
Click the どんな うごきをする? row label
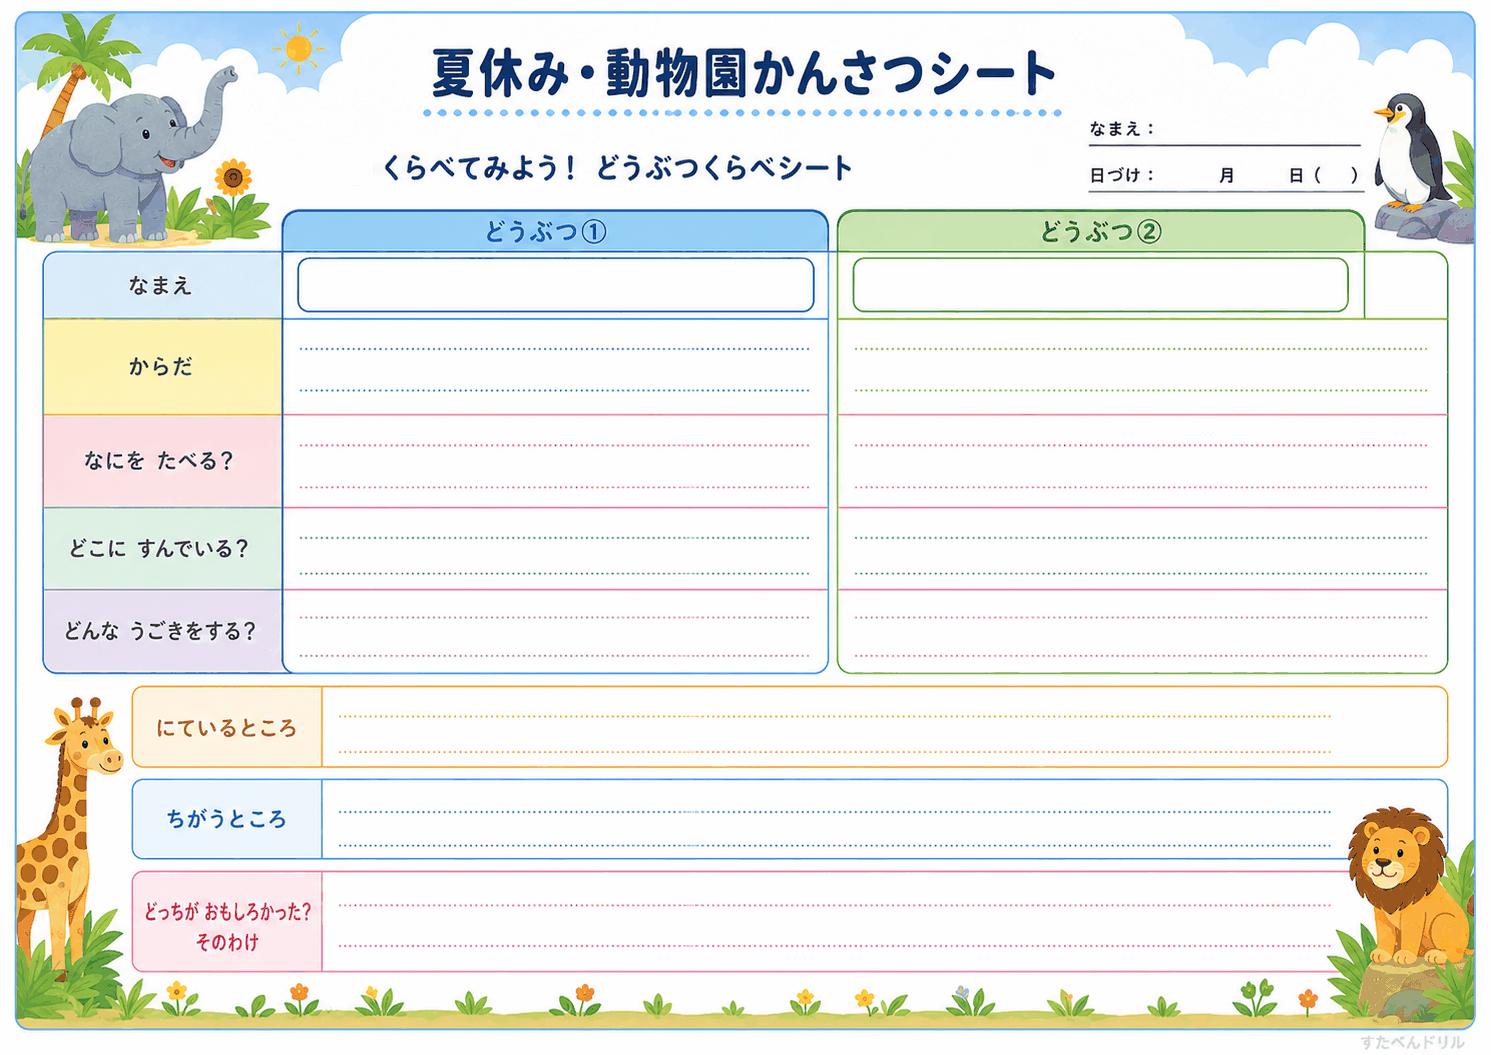[x=162, y=631]
